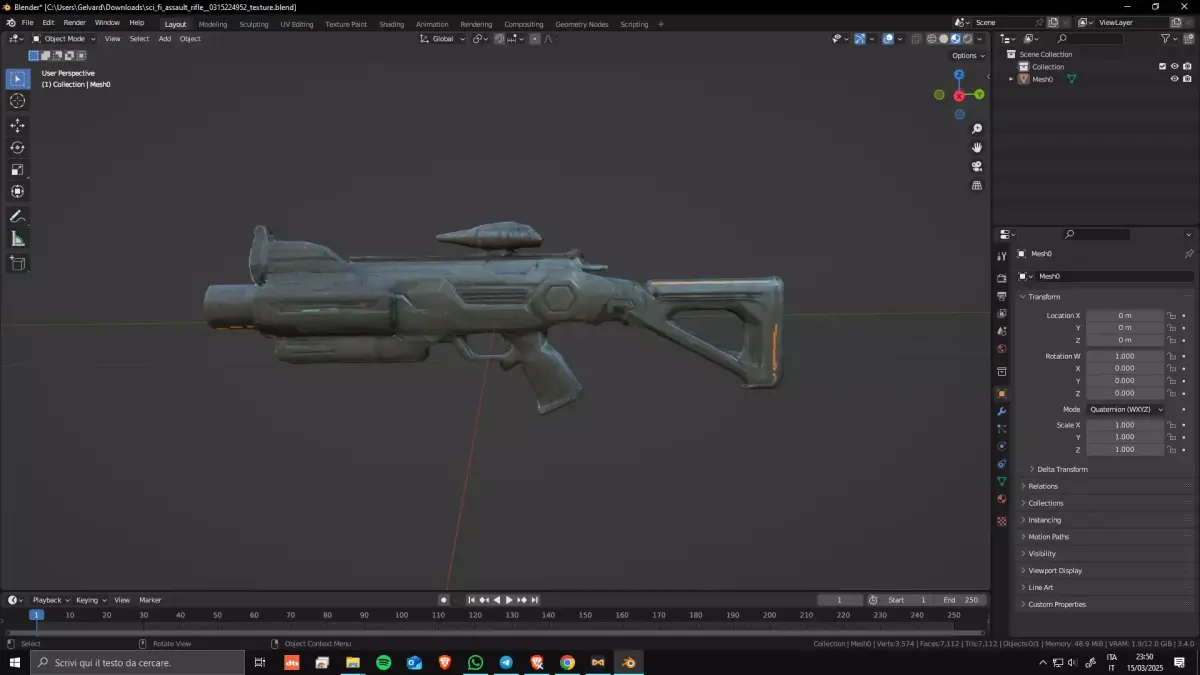Expand Mesh0 in the outliner
The width and height of the screenshot is (1200, 675).
click(1011, 79)
